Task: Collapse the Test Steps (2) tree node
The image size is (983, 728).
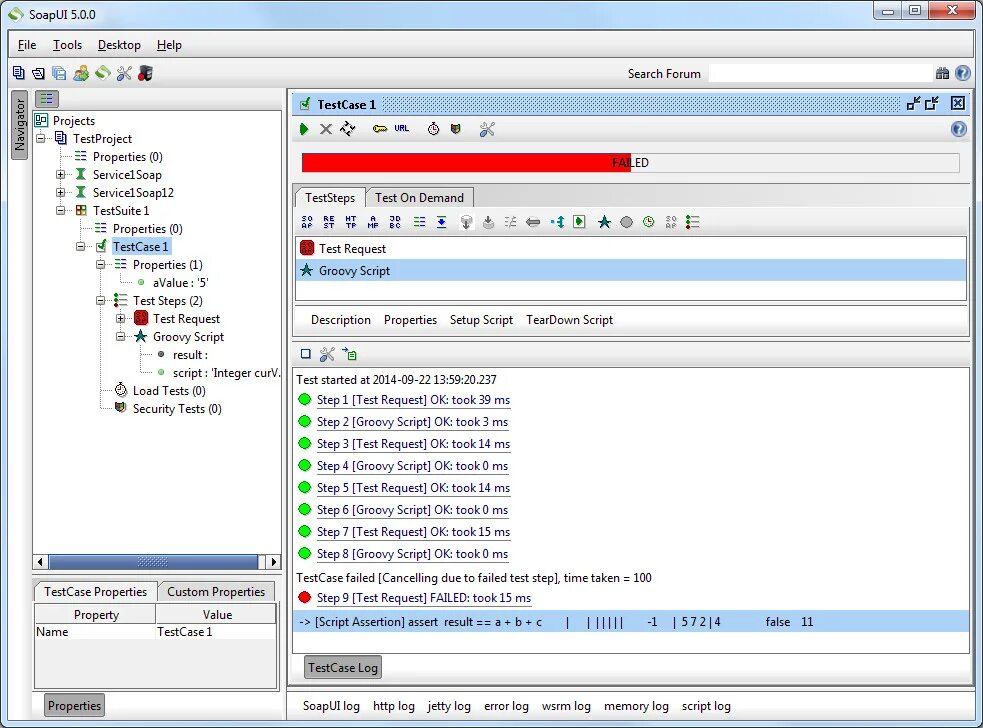Action: click(x=101, y=300)
